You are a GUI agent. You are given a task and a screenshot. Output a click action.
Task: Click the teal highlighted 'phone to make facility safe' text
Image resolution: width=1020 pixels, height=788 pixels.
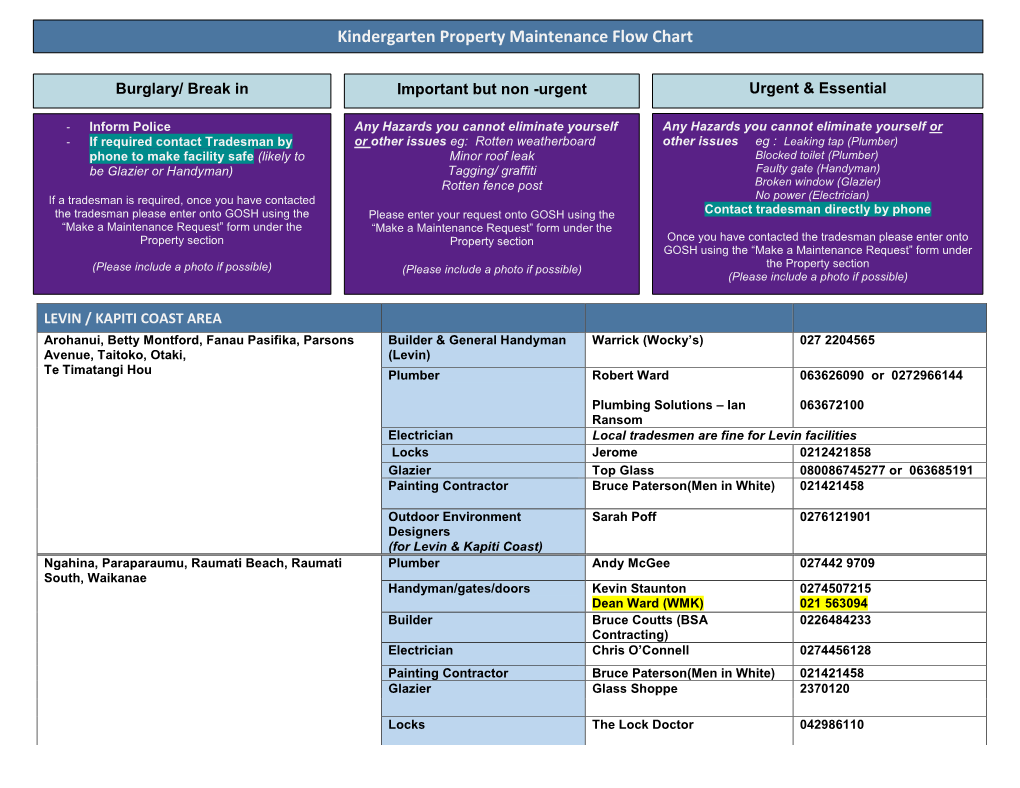171,157
